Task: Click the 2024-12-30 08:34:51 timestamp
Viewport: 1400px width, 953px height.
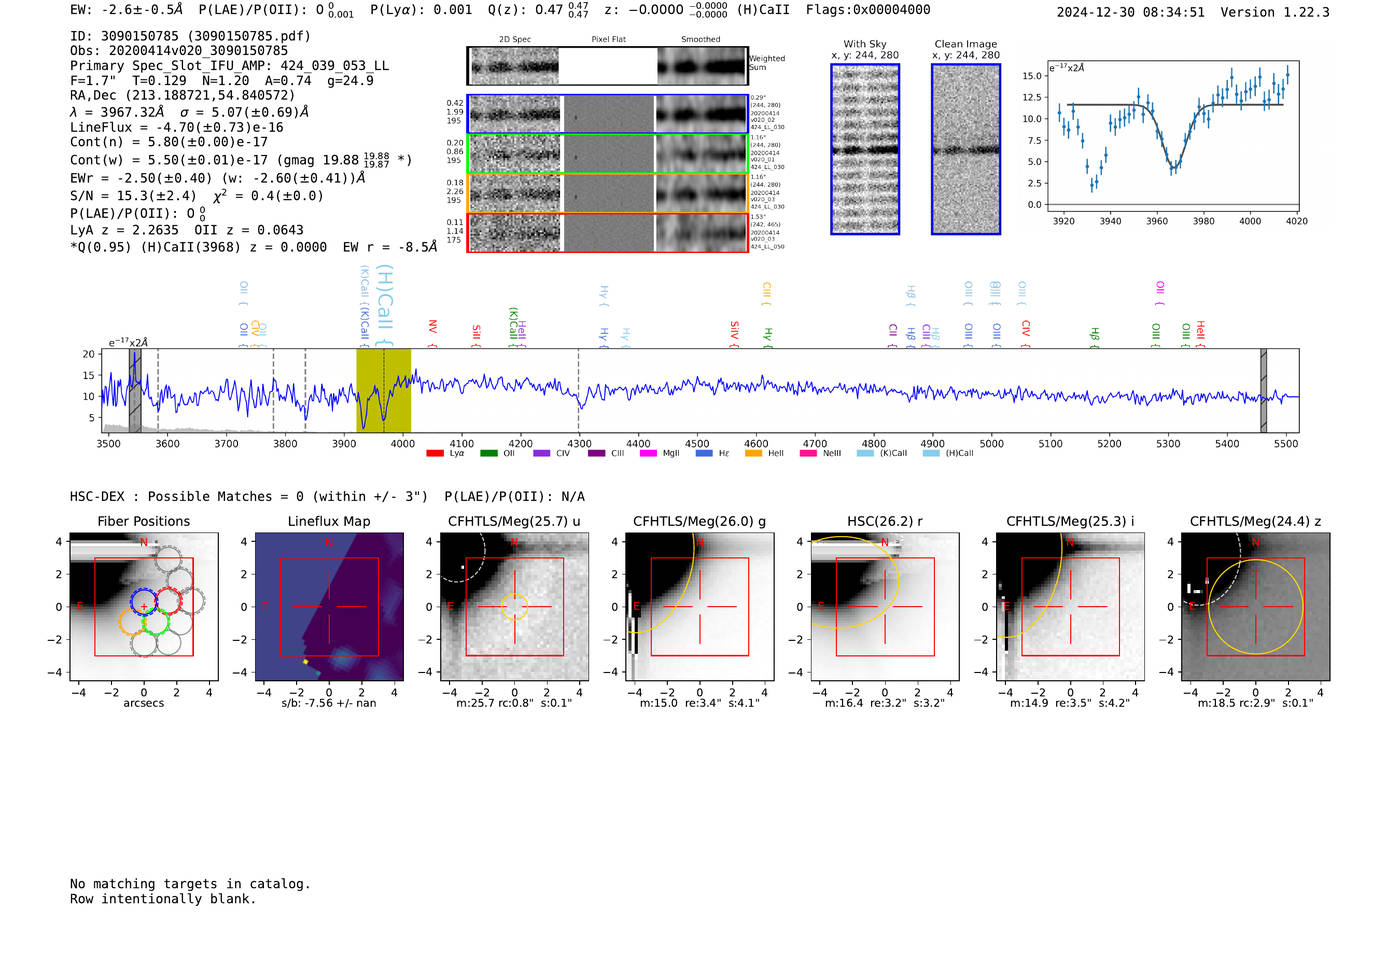Action: 1131,12
